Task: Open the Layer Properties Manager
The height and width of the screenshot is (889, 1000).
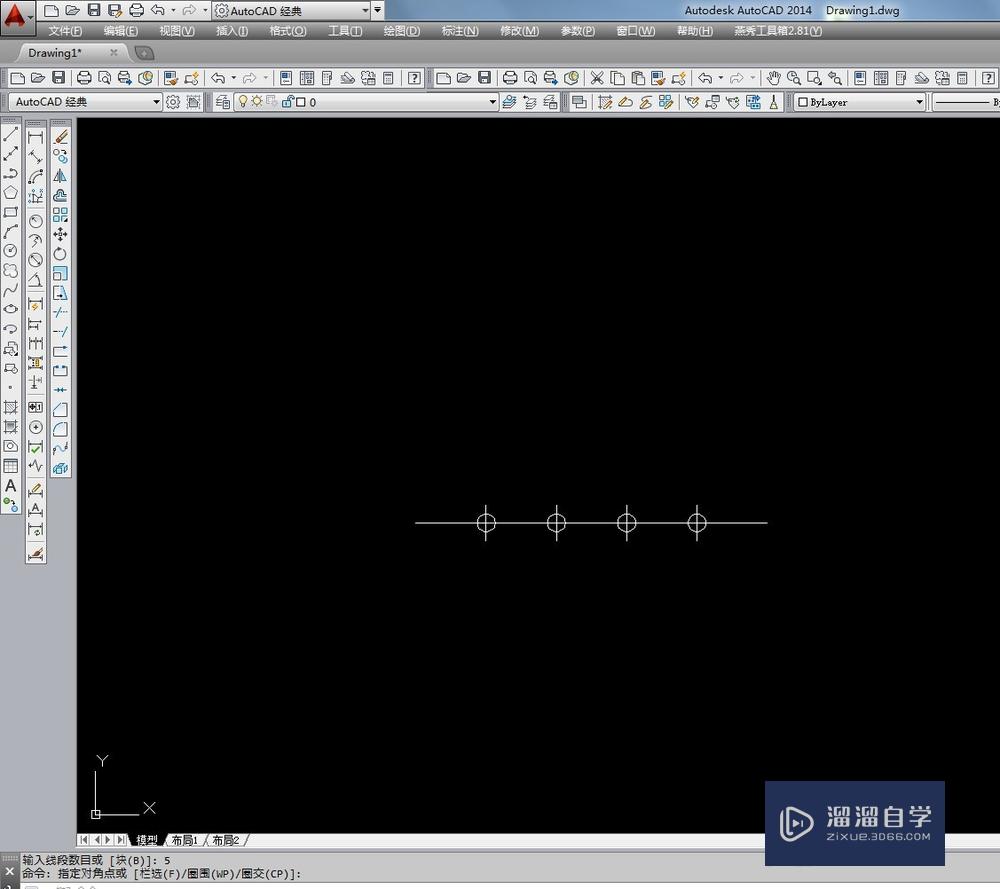Action: point(223,102)
